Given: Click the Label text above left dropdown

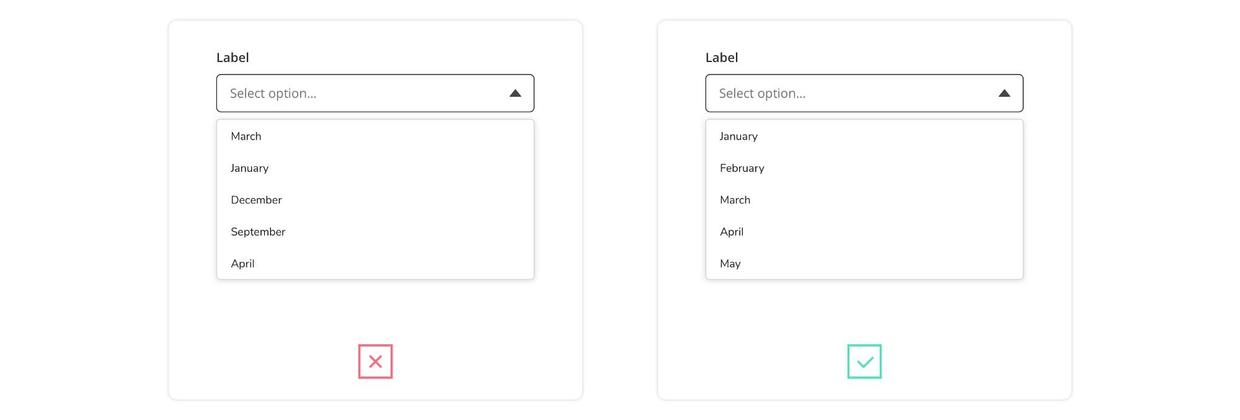Looking at the screenshot, I should 233,58.
